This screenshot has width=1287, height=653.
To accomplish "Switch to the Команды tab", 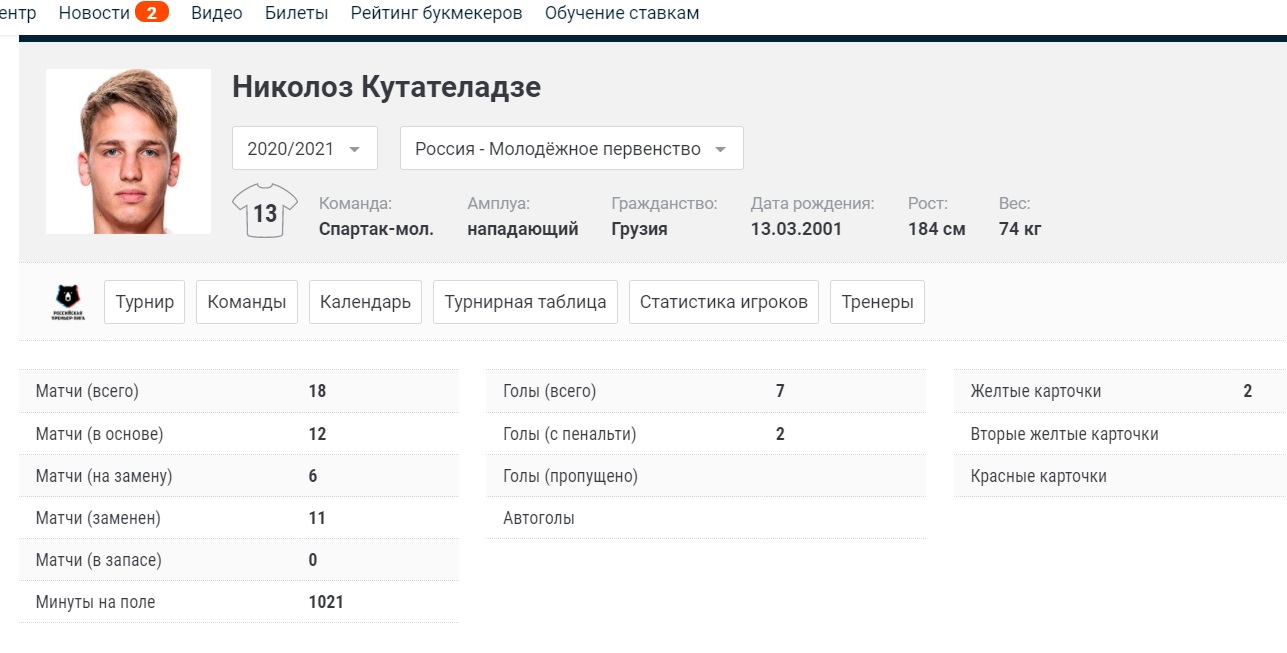I will 246,301.
